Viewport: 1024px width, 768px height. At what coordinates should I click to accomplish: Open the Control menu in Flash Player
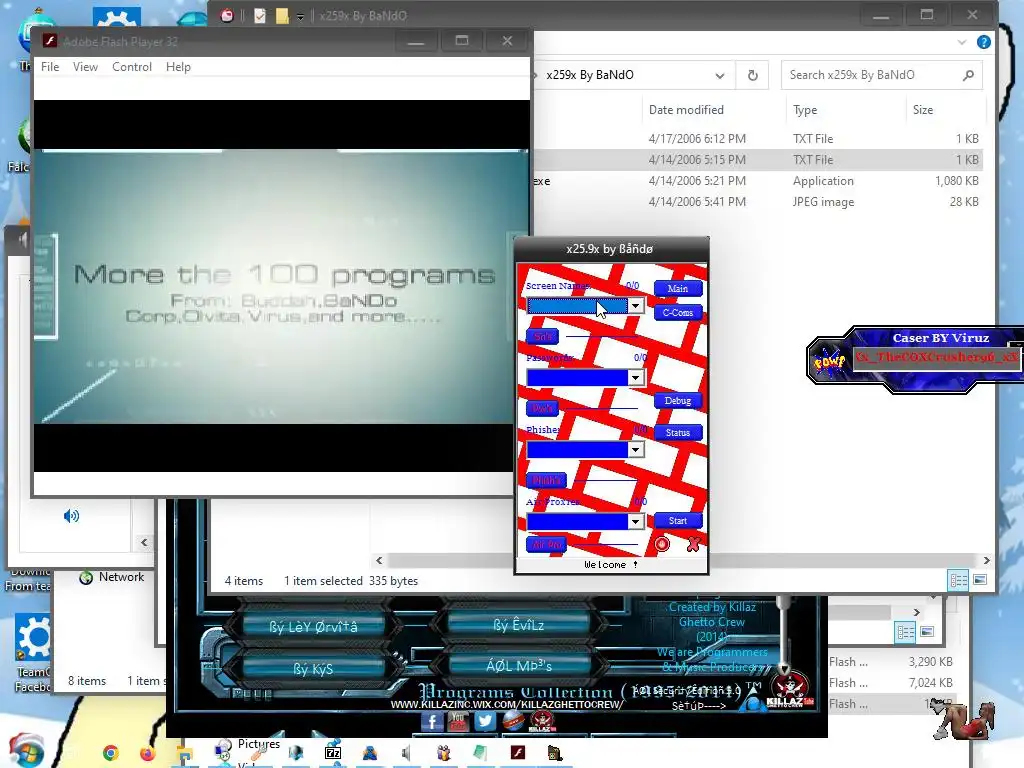coord(132,67)
